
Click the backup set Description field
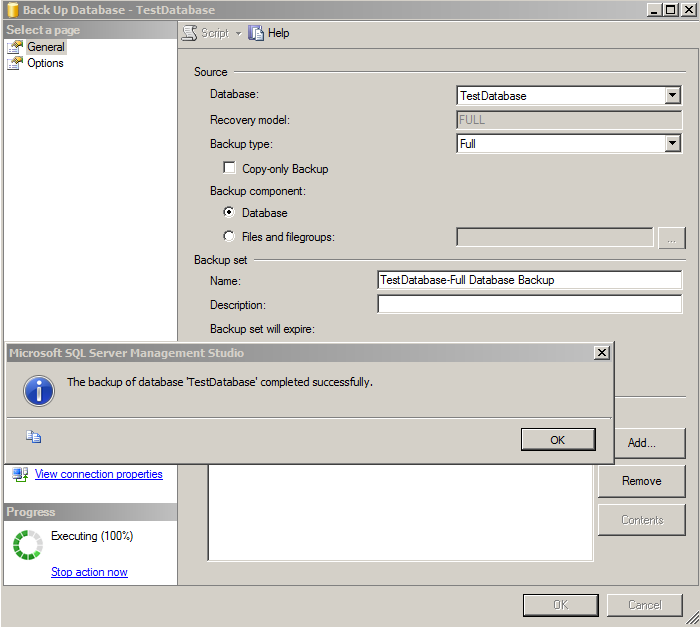pos(529,304)
